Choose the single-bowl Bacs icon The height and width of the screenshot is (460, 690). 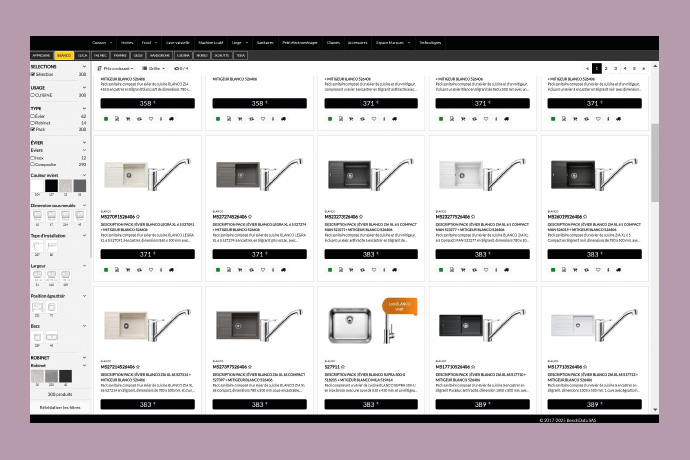click(37, 337)
